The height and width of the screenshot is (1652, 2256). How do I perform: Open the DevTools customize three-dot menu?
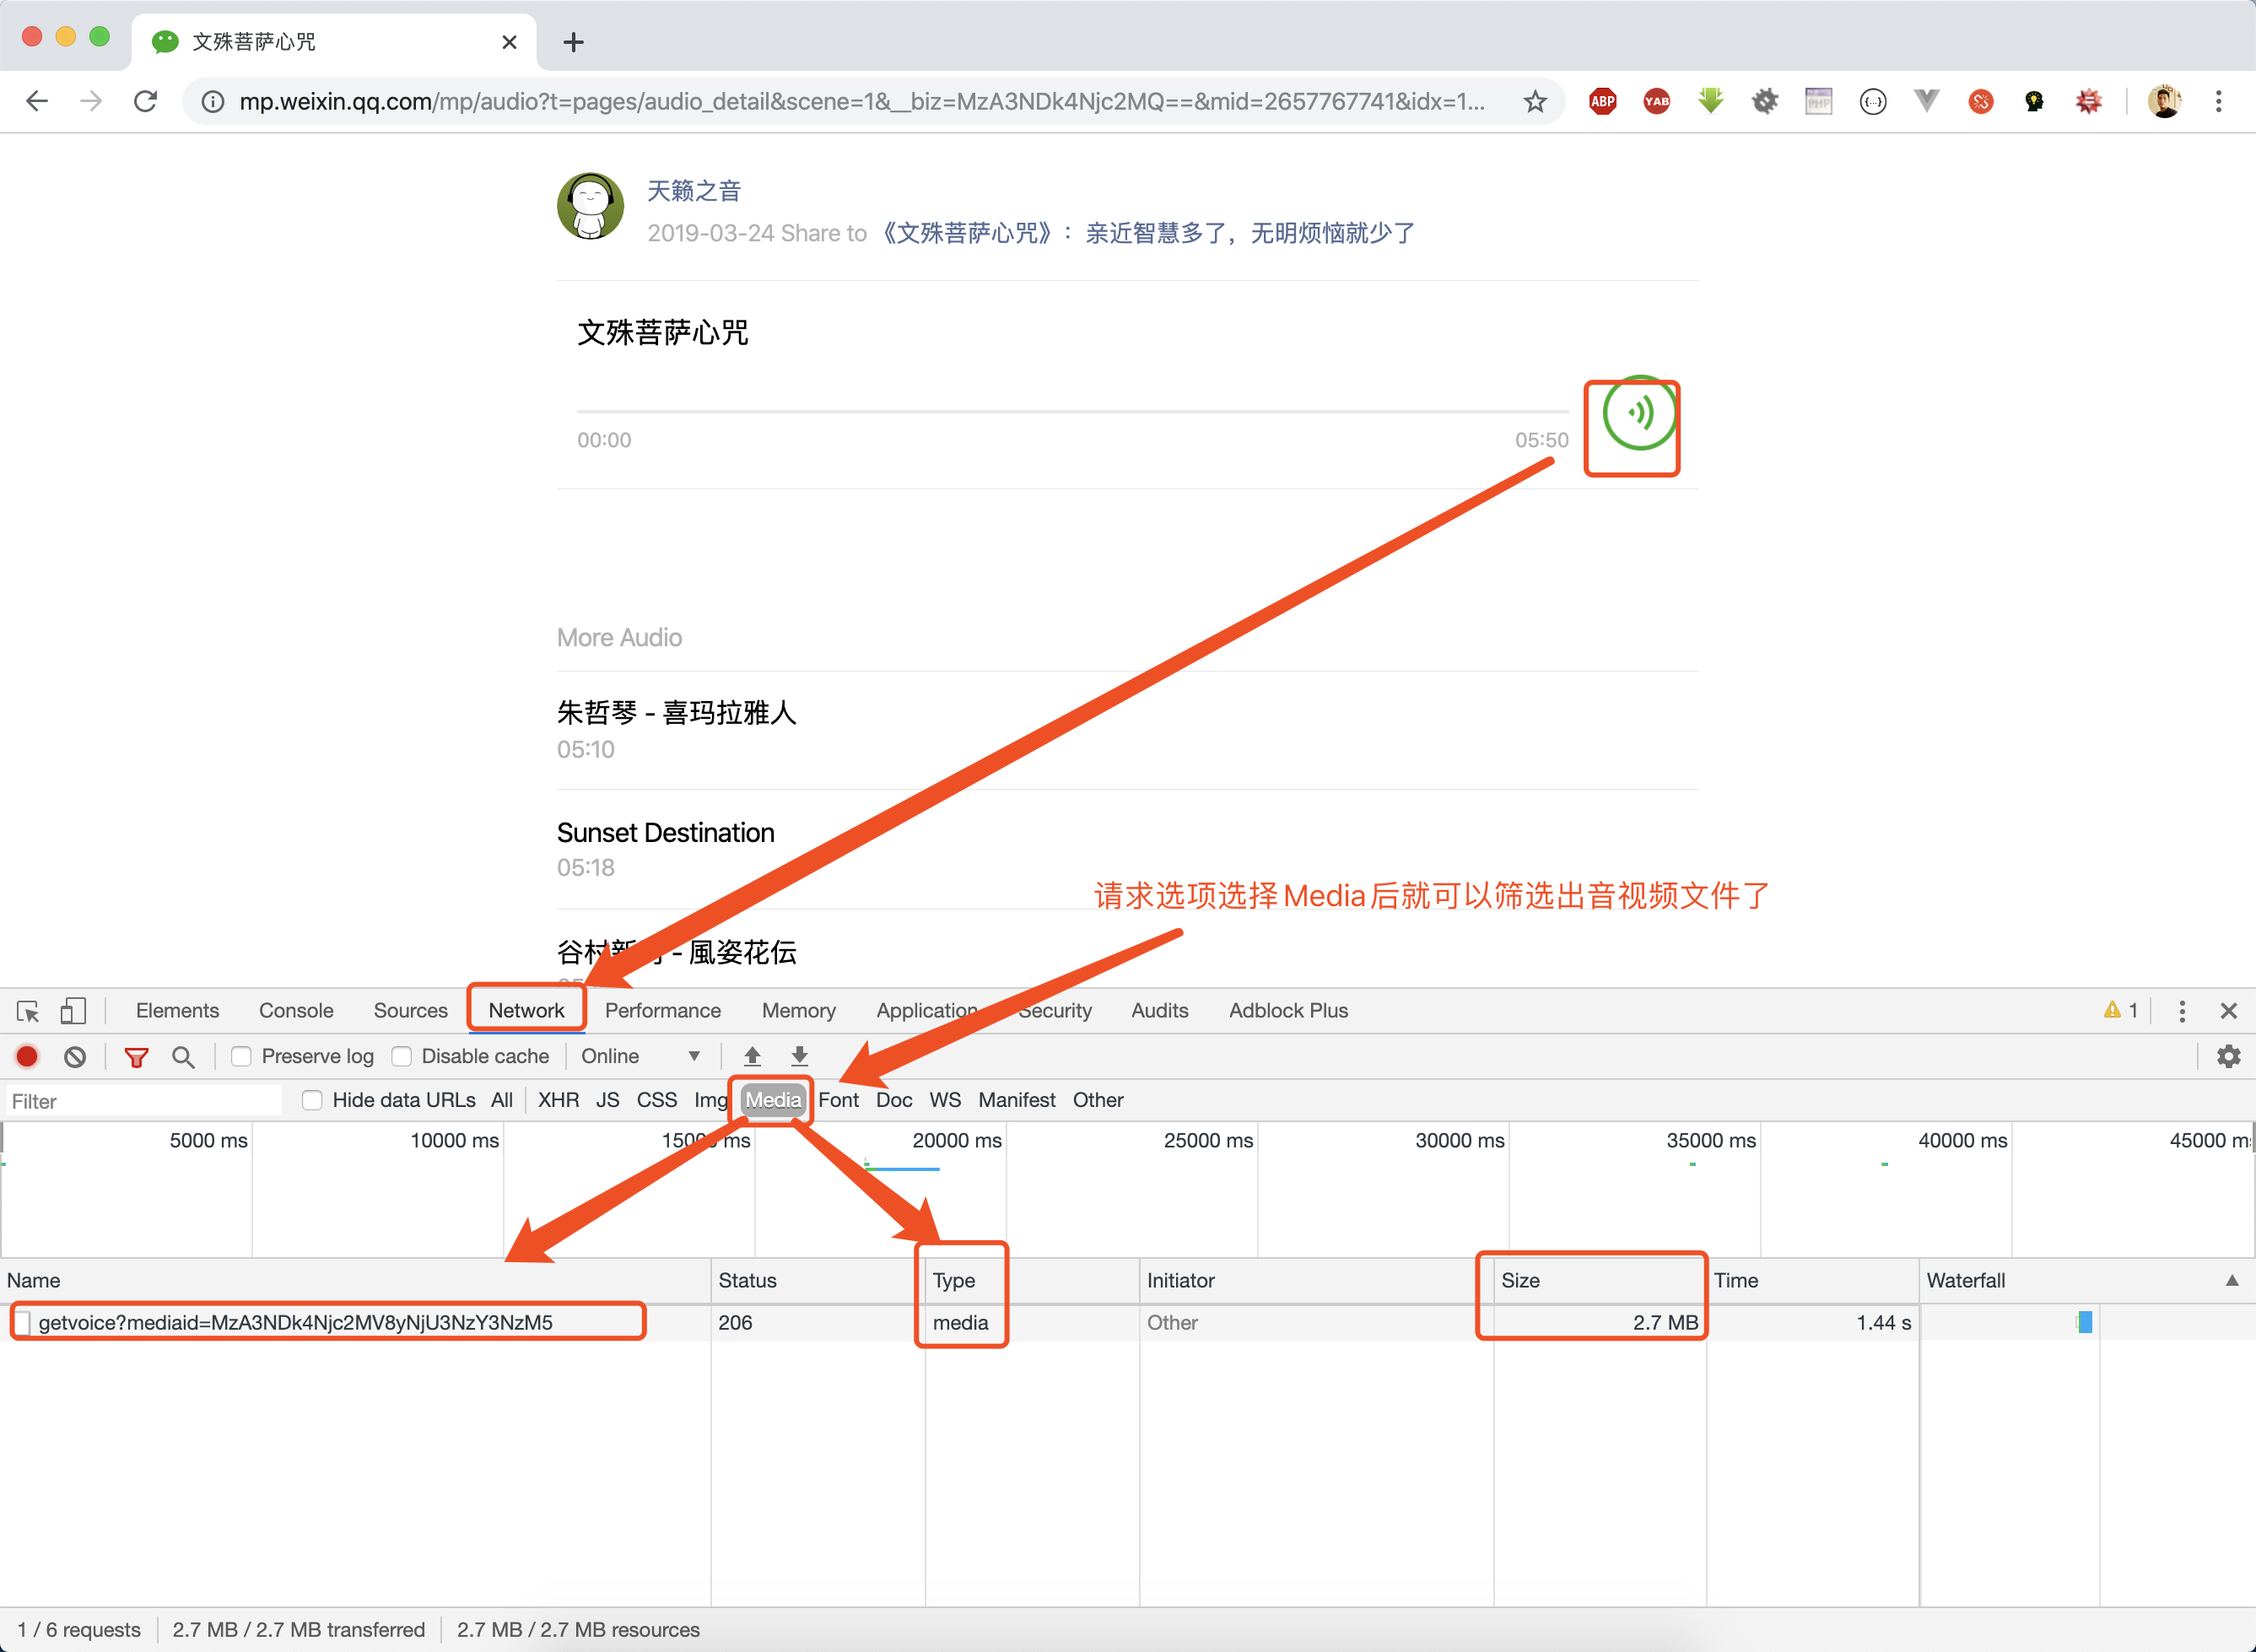click(x=2182, y=1011)
